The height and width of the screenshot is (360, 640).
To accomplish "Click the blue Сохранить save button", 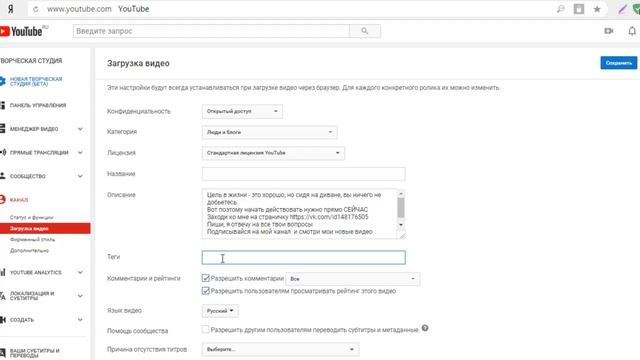I will (618, 63).
